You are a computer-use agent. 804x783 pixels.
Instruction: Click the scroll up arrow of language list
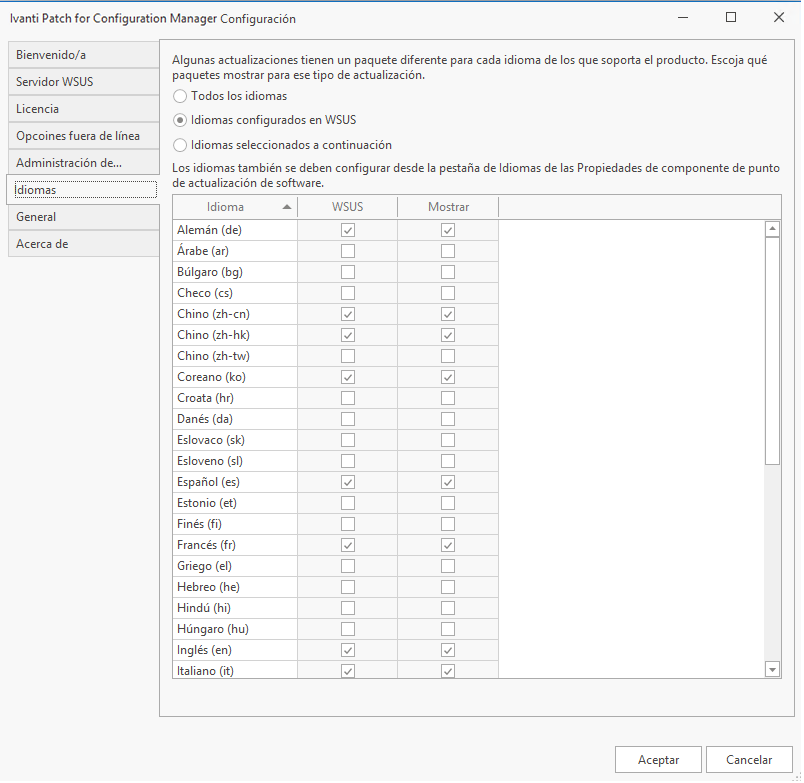[x=772, y=229]
